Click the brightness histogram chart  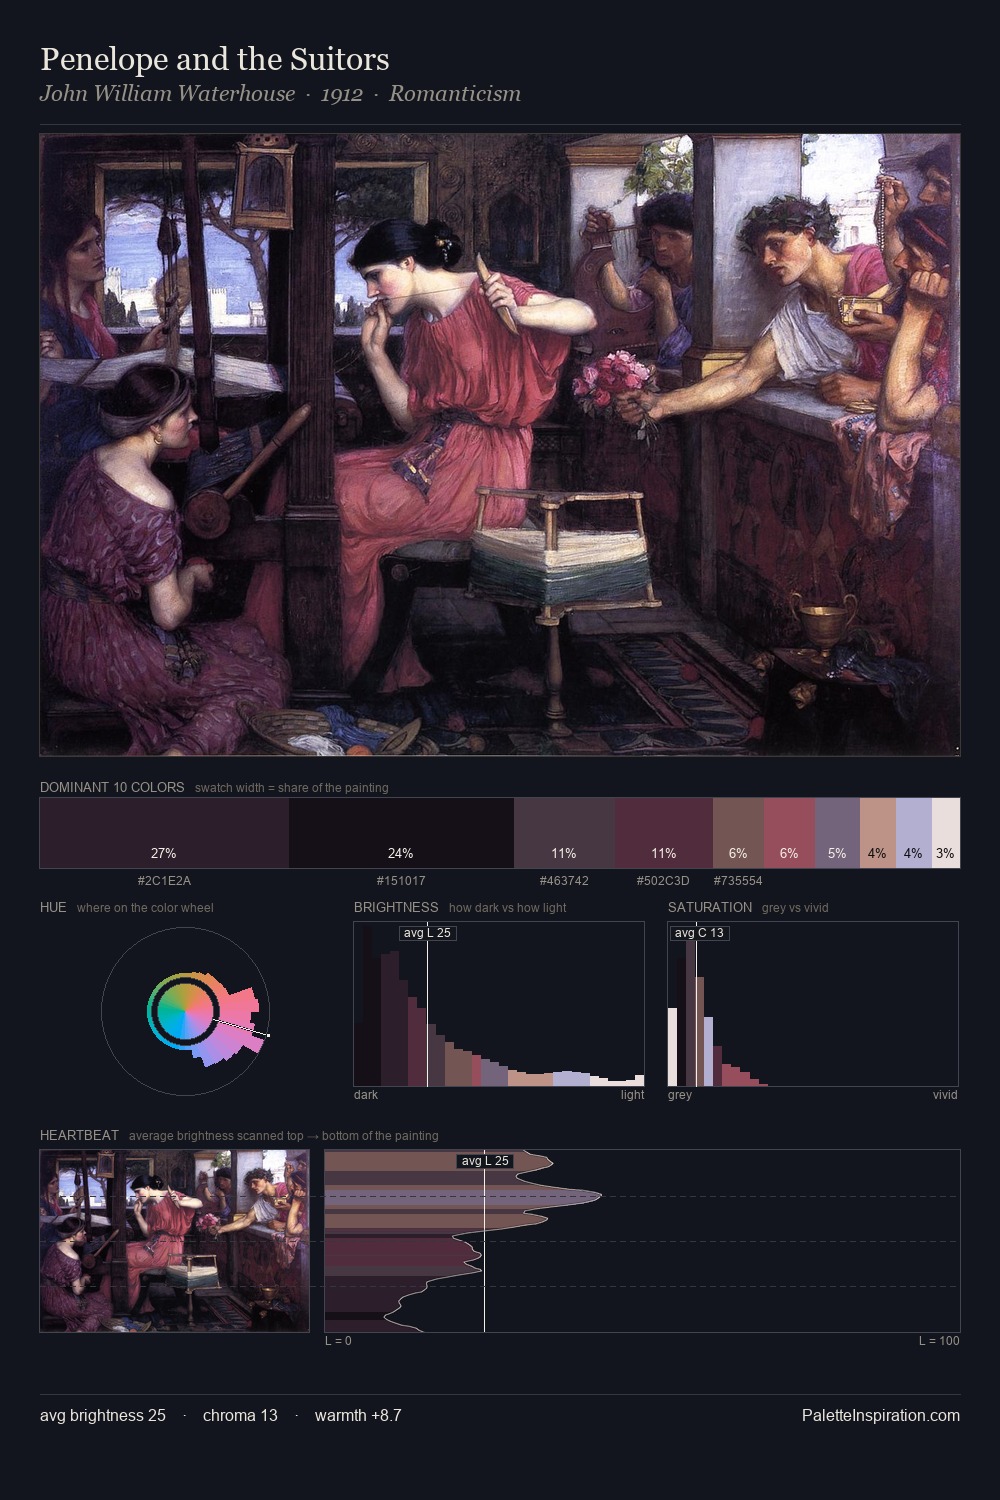[x=499, y=1004]
